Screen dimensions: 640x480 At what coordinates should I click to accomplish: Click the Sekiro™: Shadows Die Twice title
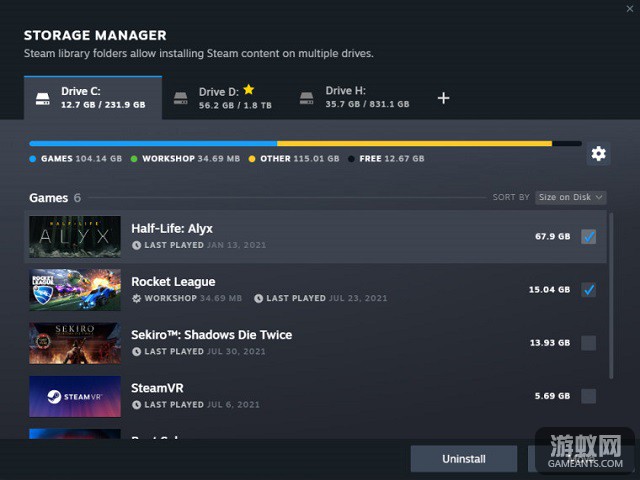pos(211,335)
